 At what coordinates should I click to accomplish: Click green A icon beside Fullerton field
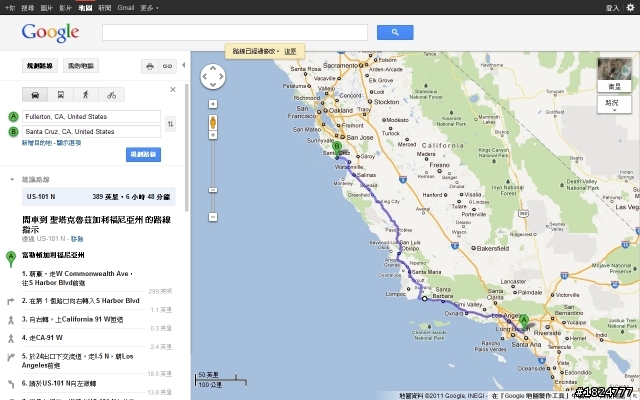tap(13, 117)
